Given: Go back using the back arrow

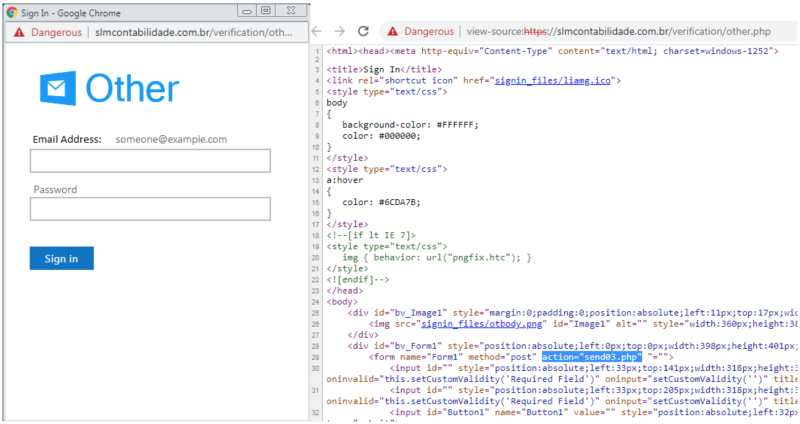Looking at the screenshot, I should click(x=317, y=32).
